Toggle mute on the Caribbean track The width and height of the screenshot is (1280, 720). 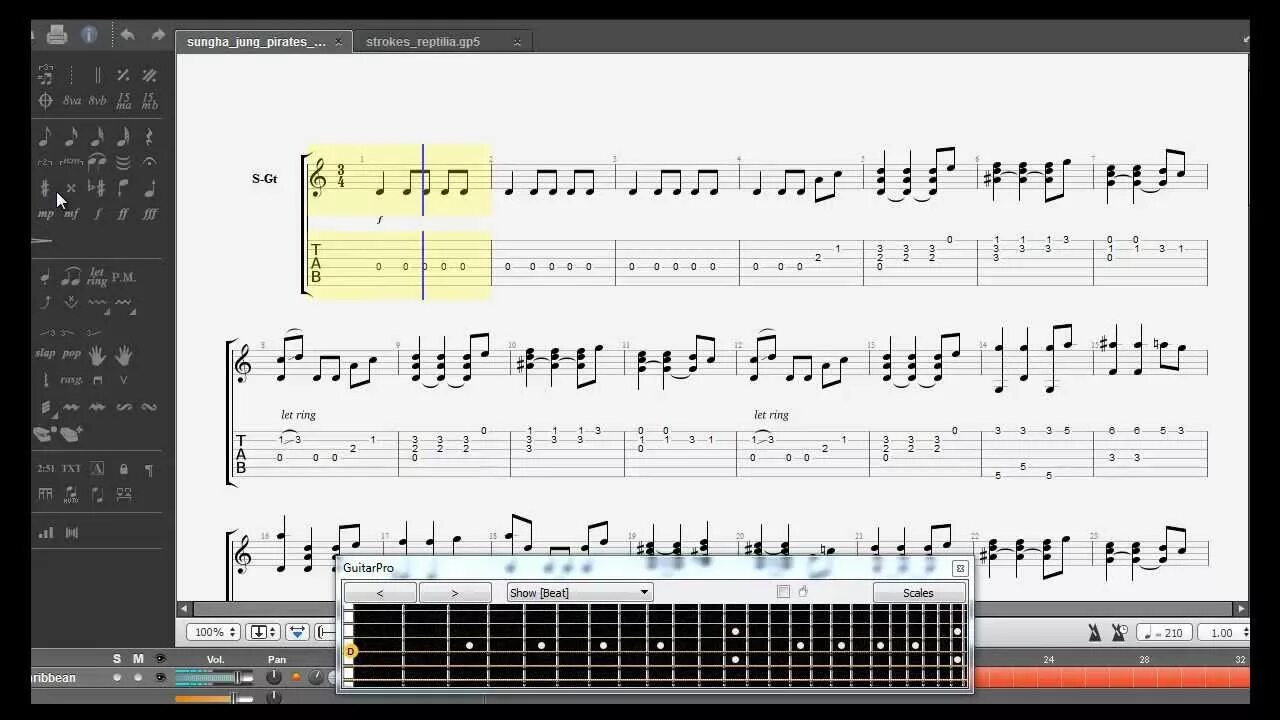click(138, 677)
